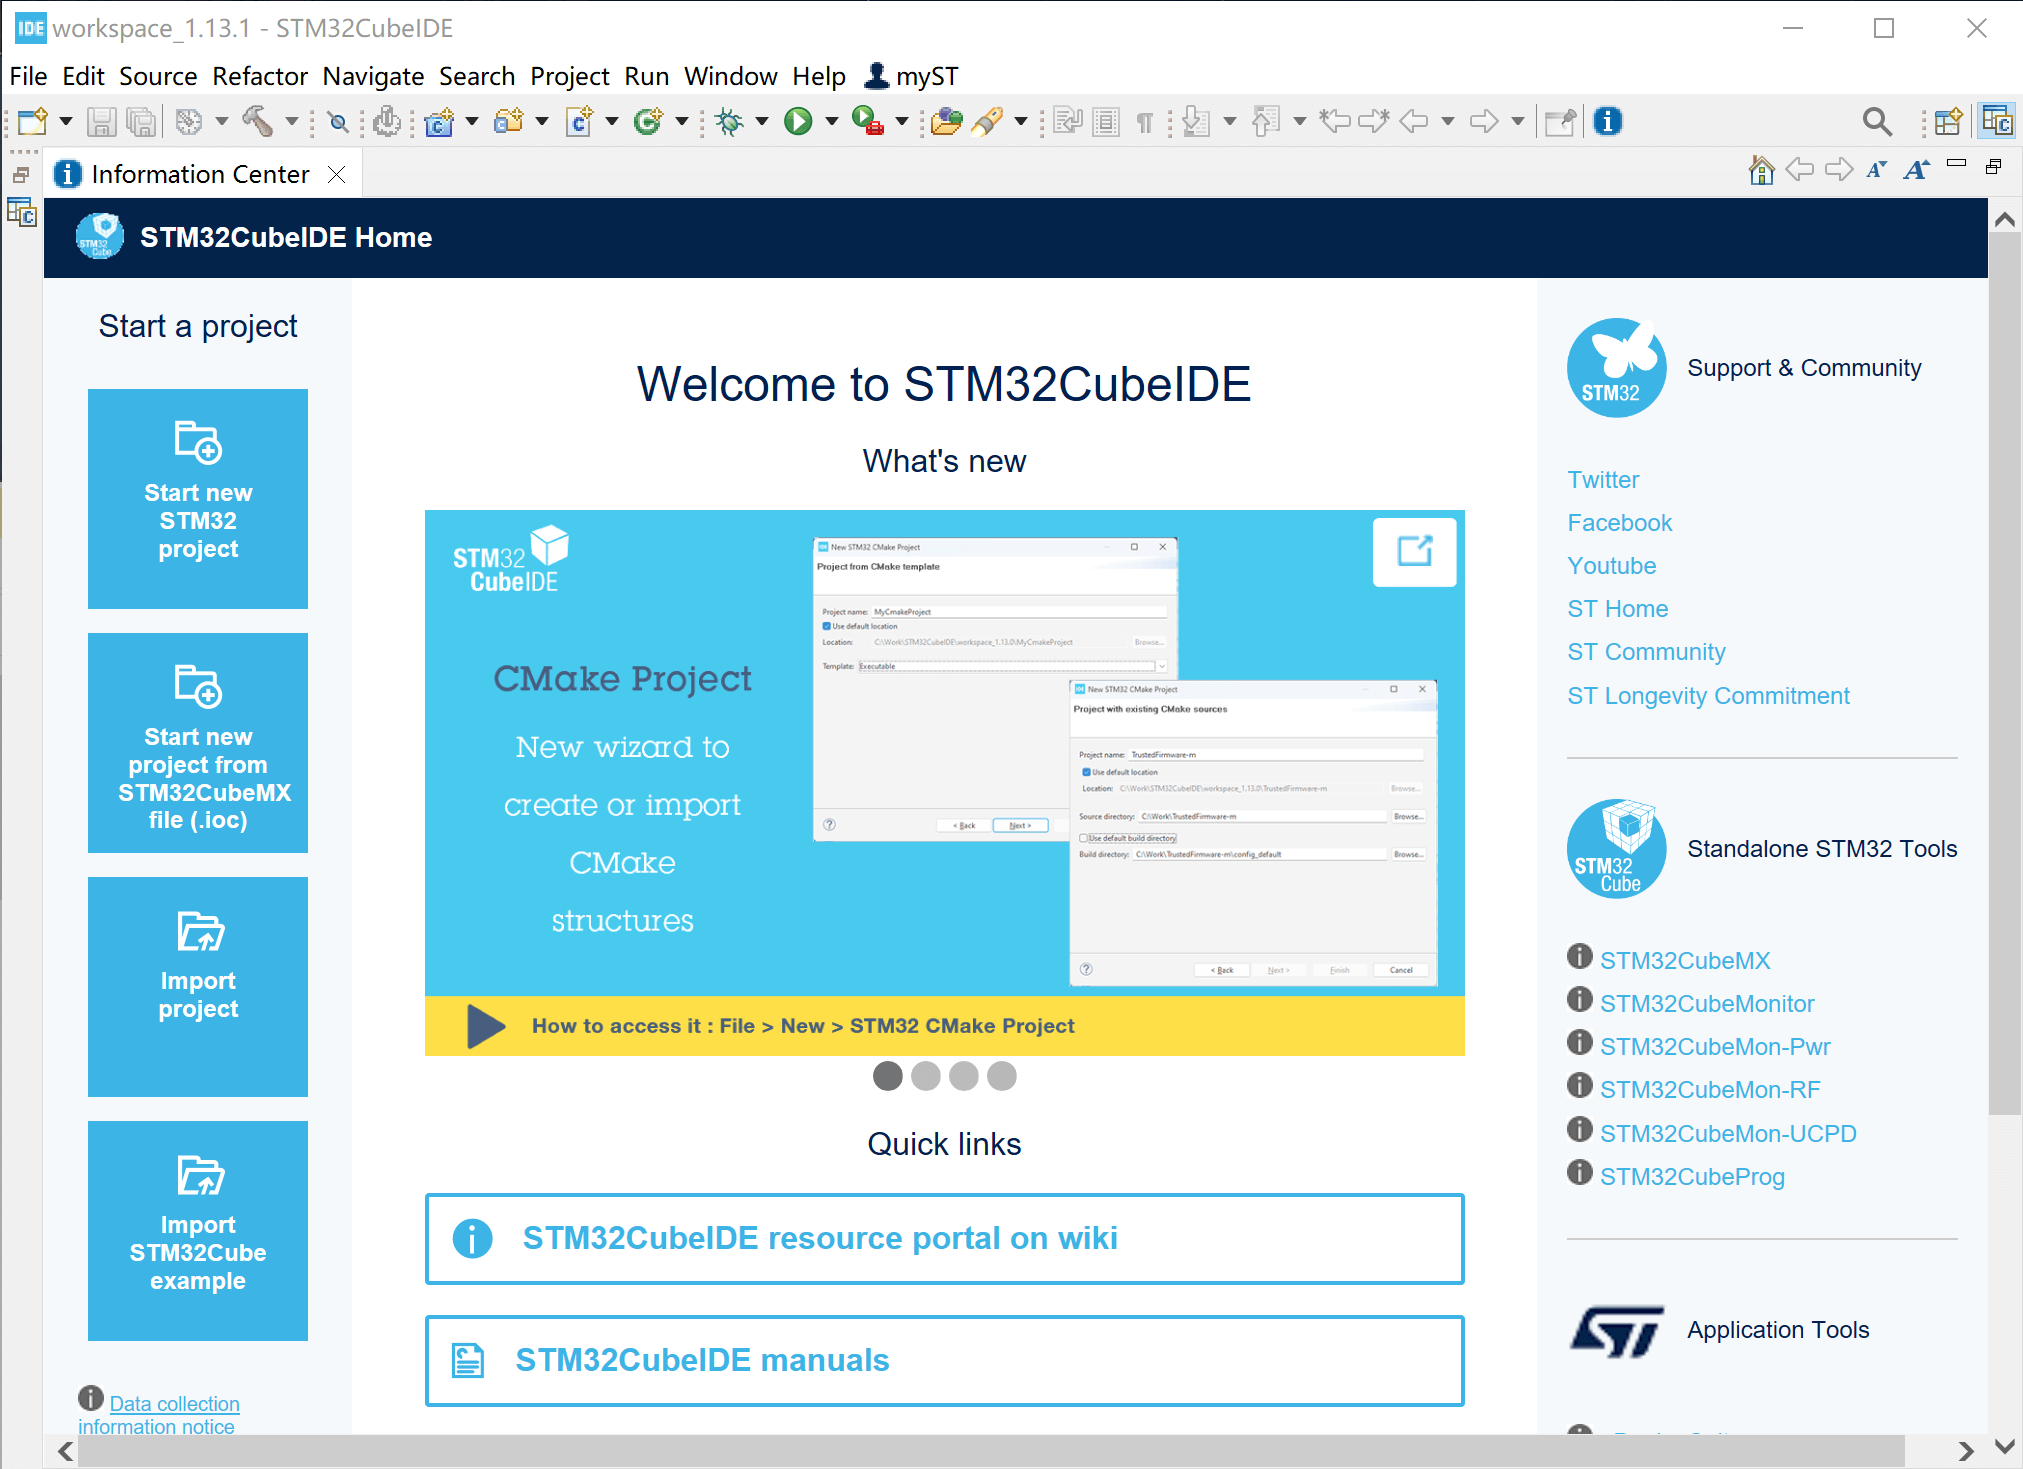
Task: Expand the Search menu dropdown
Action: (x=474, y=77)
